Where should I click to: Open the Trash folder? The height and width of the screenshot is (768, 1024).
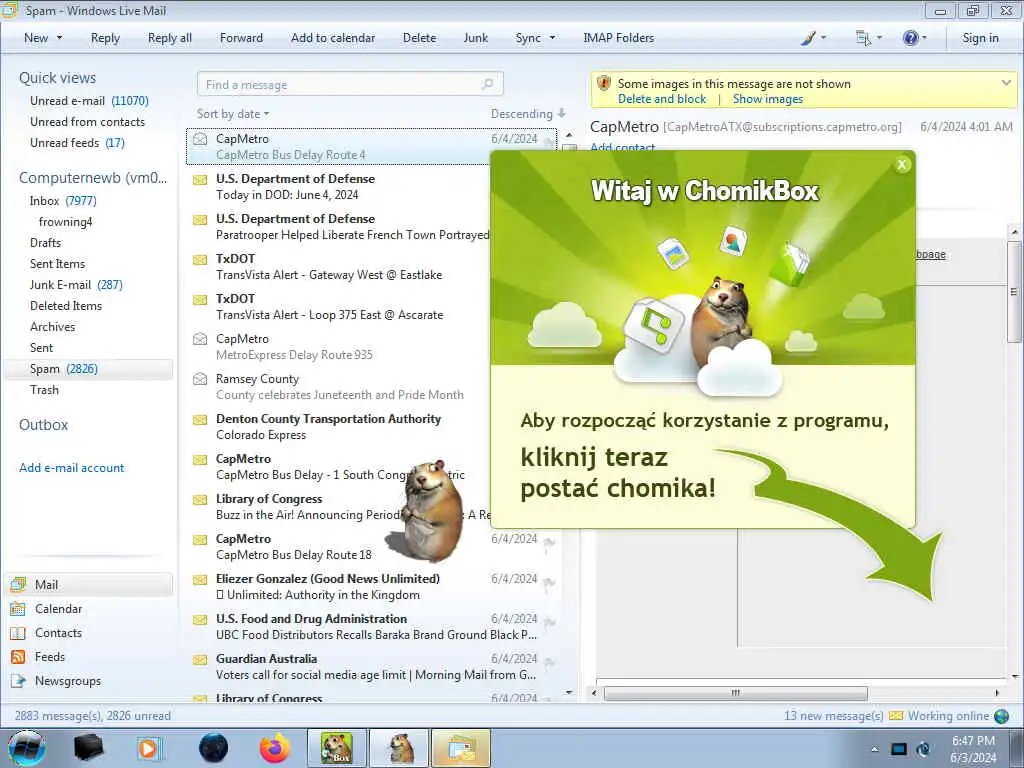coord(44,389)
